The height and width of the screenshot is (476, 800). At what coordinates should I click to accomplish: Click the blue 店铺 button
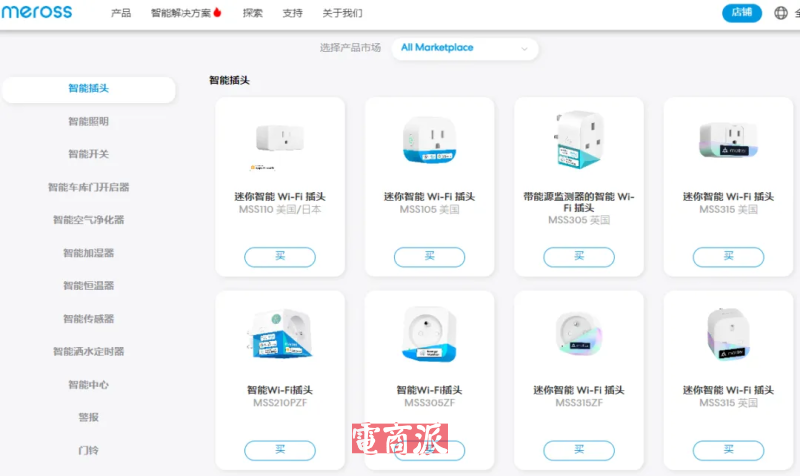(x=741, y=13)
